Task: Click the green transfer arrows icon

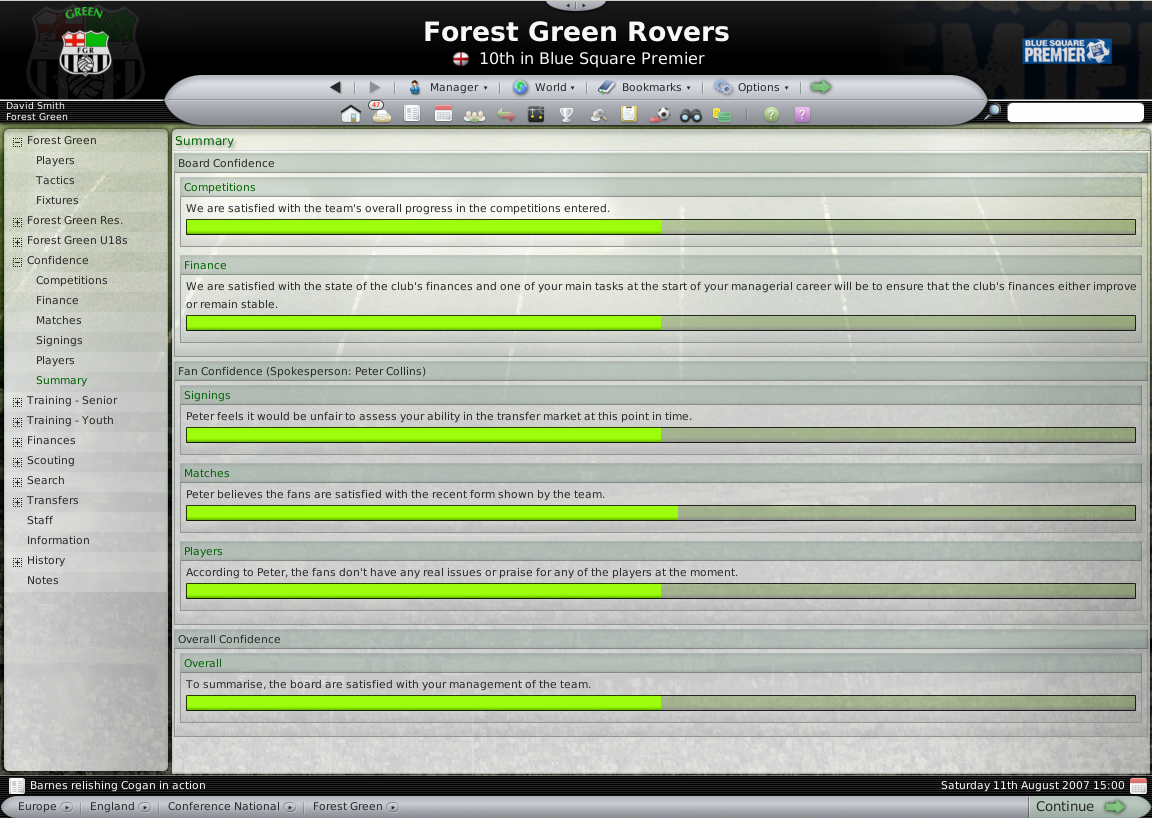Action: (505, 114)
